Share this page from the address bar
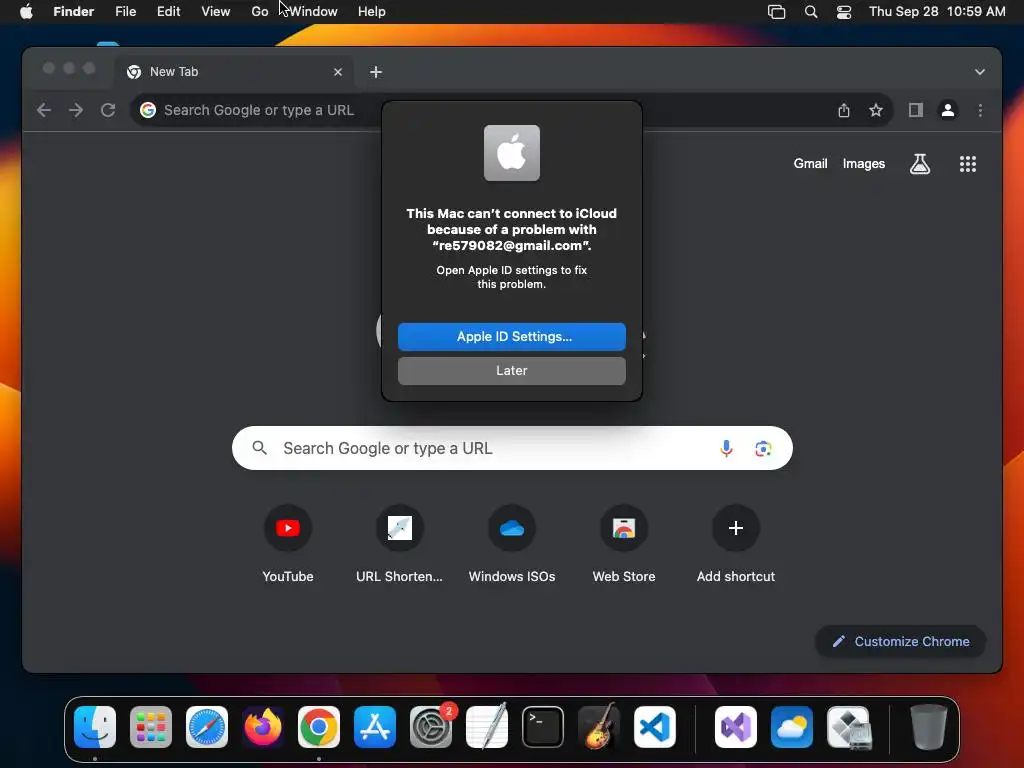The image size is (1024, 768). 844,110
